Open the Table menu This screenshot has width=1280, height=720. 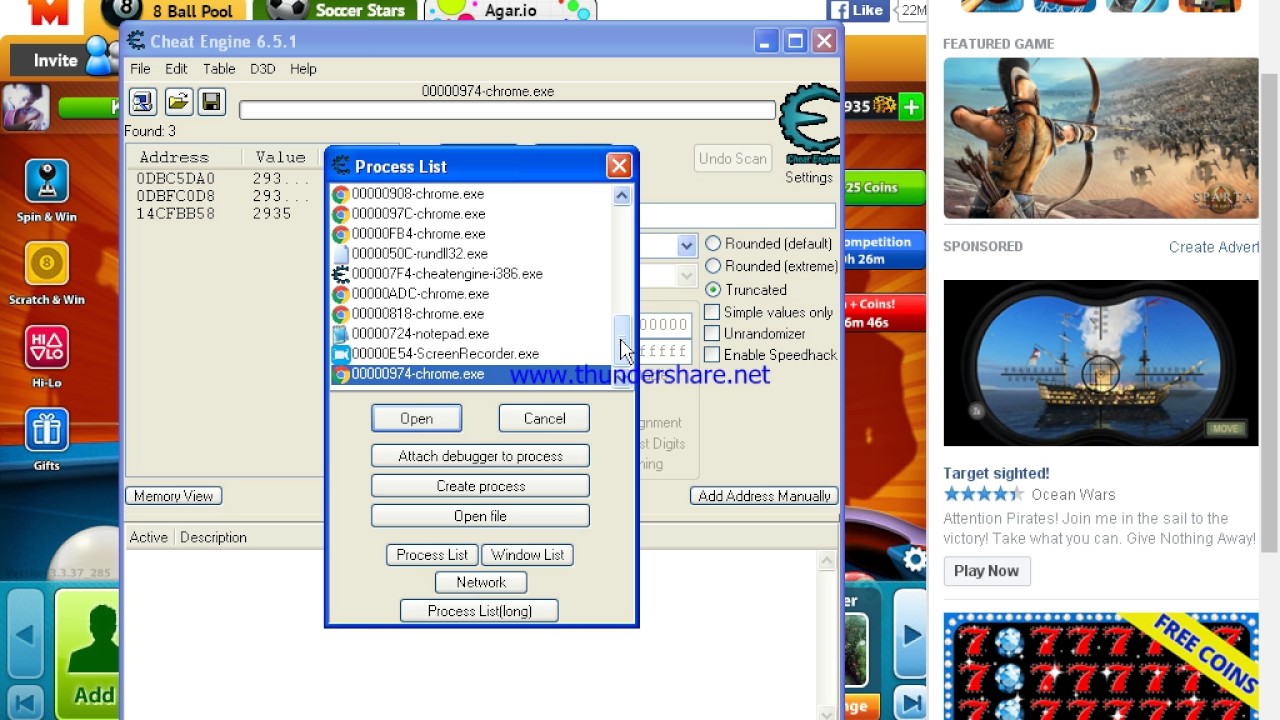tap(219, 69)
